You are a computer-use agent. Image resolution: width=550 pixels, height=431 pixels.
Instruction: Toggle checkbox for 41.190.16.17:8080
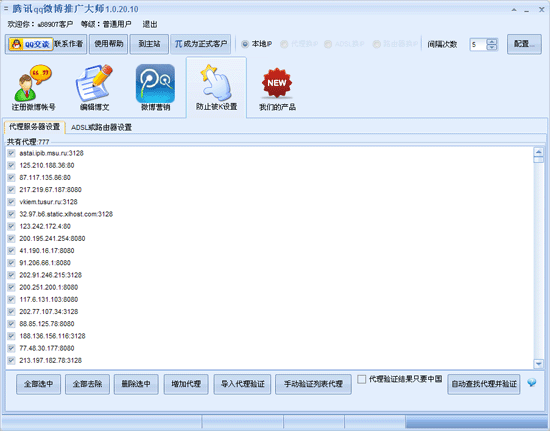tap(11, 250)
